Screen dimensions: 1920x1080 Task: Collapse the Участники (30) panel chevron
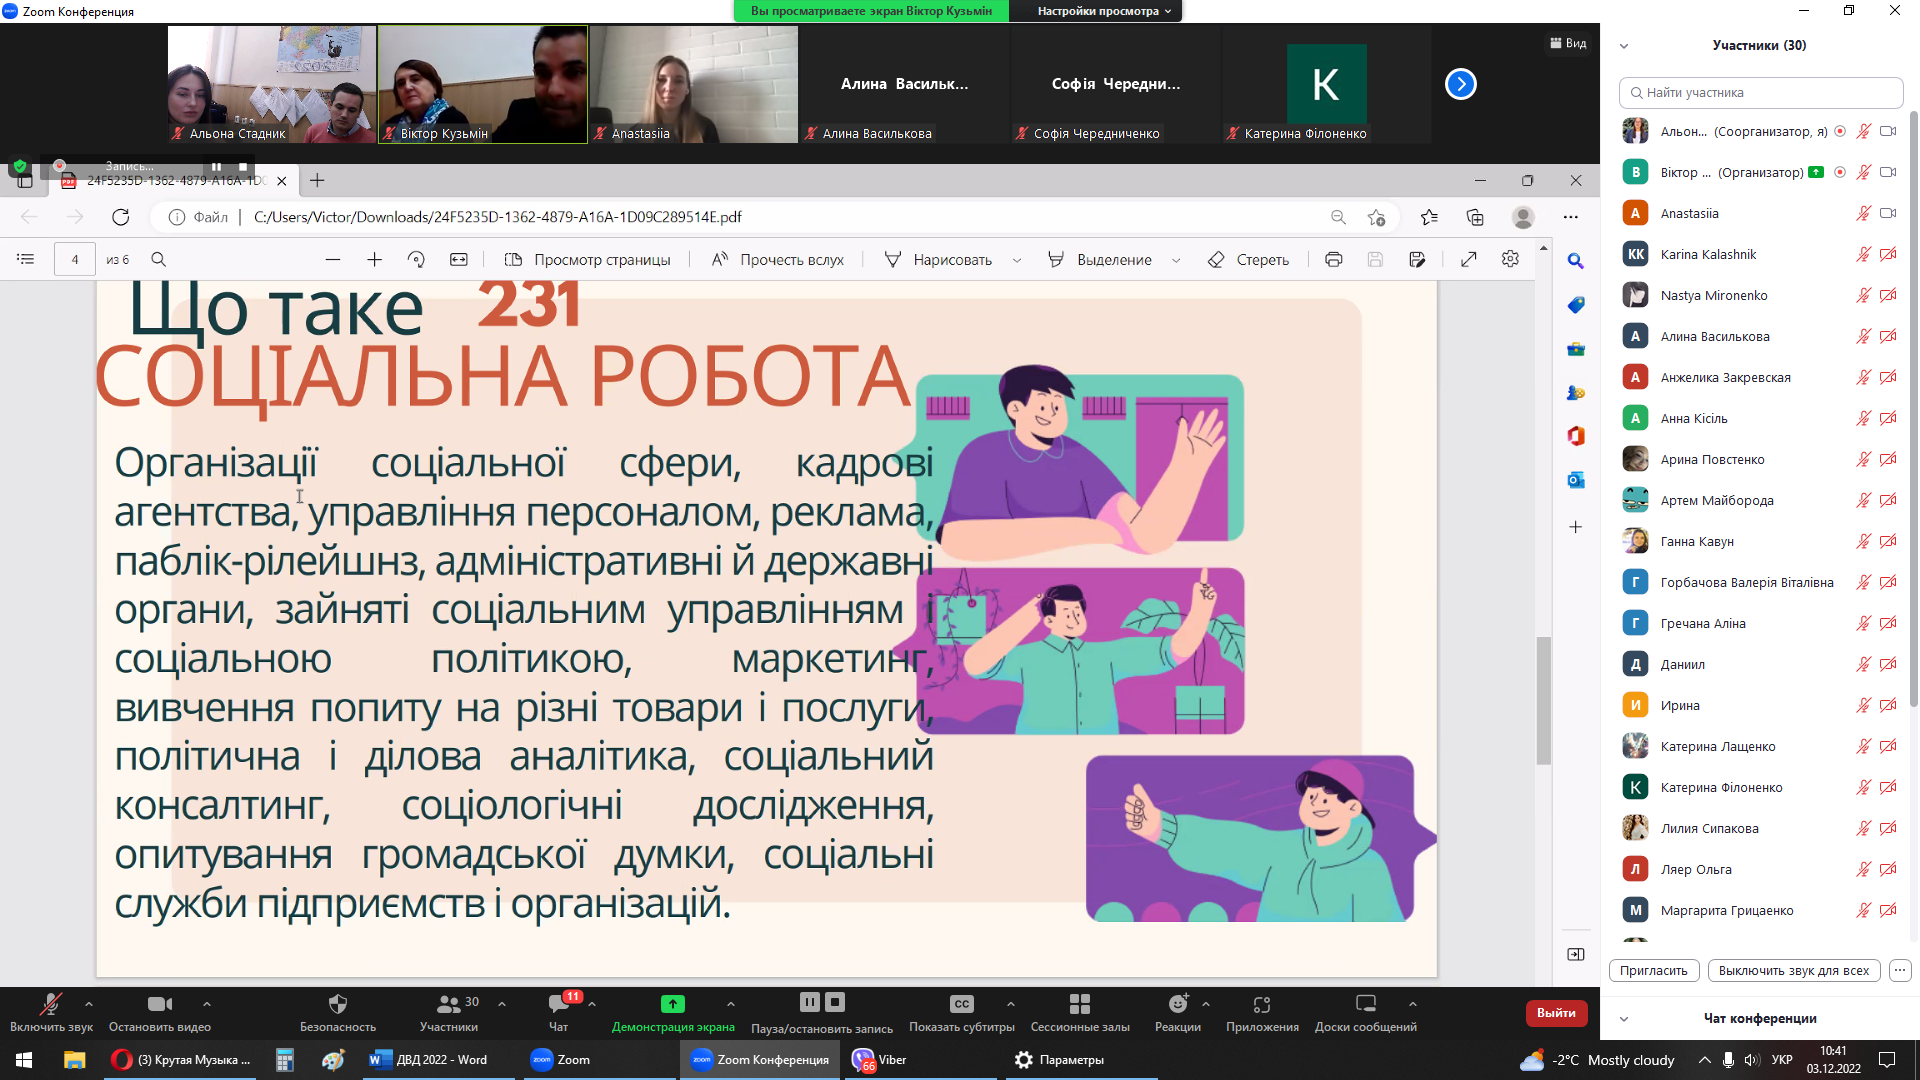(x=1624, y=46)
